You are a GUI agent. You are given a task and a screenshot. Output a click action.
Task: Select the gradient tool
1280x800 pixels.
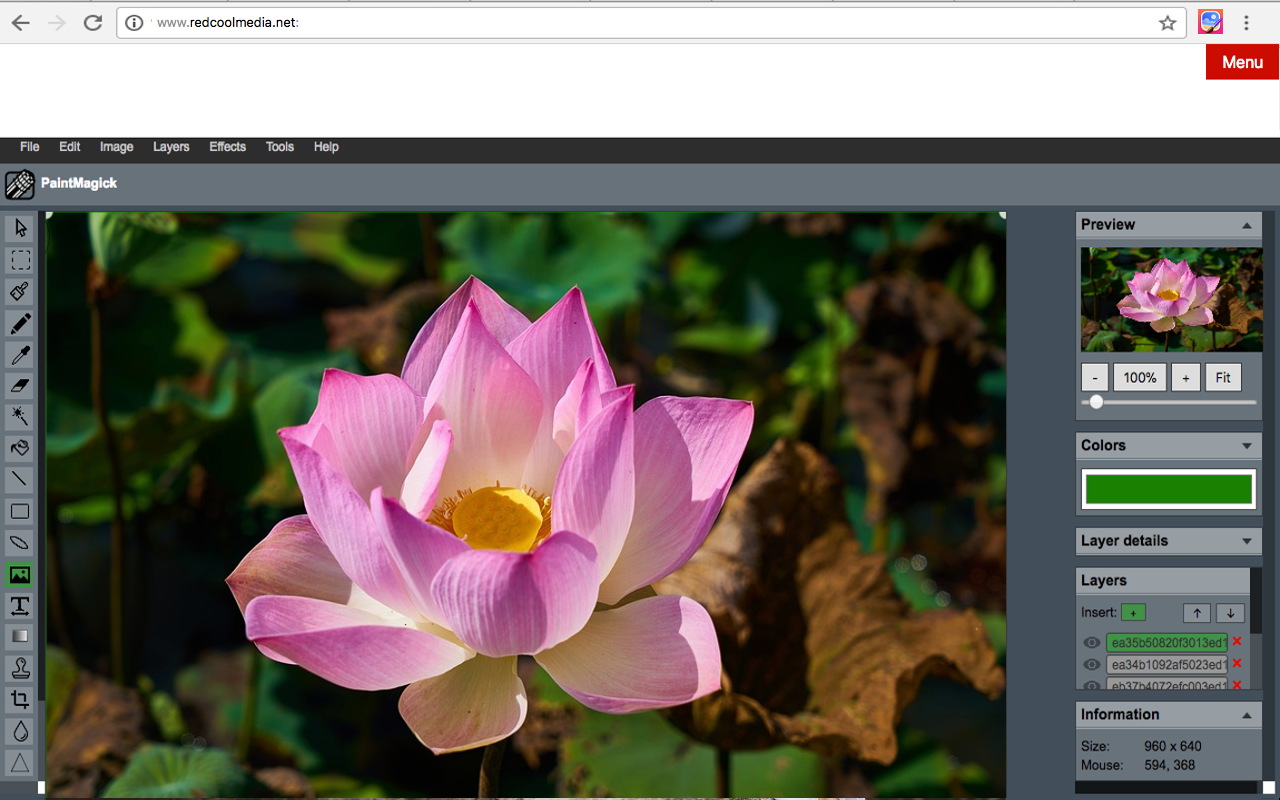(x=20, y=637)
